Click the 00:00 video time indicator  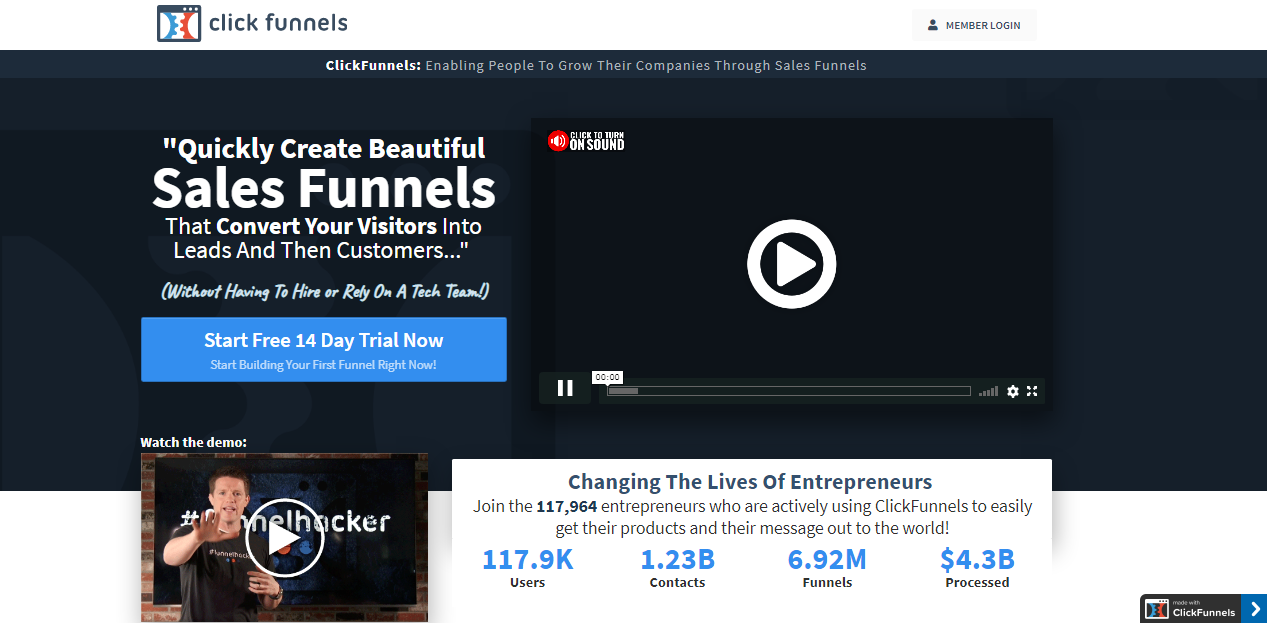point(607,377)
